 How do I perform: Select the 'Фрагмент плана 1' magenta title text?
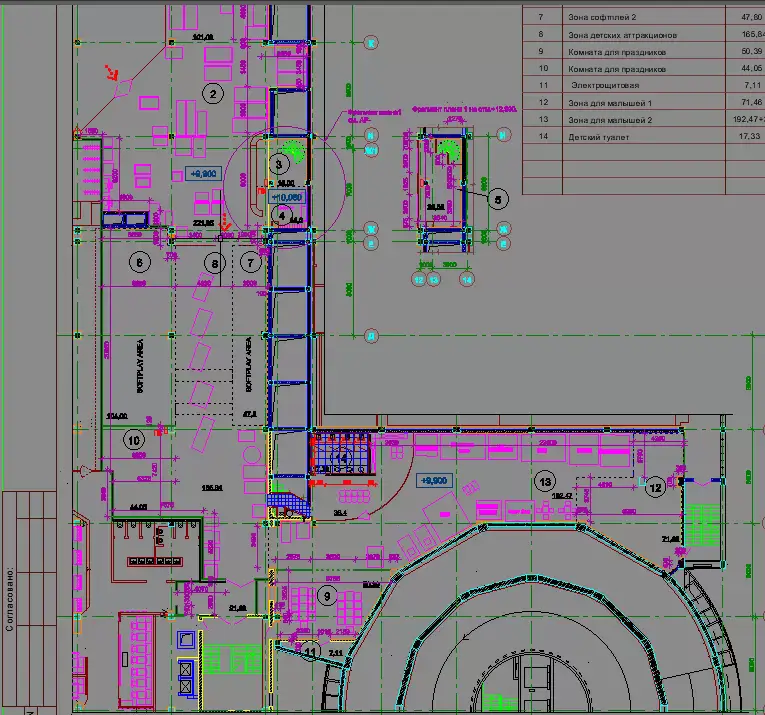point(464,109)
